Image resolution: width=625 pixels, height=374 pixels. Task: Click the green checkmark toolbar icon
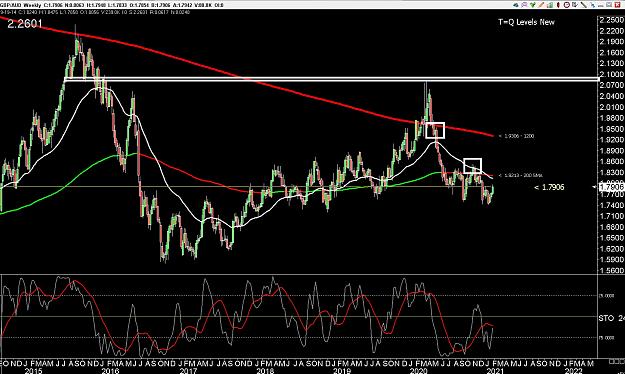pos(533,5)
